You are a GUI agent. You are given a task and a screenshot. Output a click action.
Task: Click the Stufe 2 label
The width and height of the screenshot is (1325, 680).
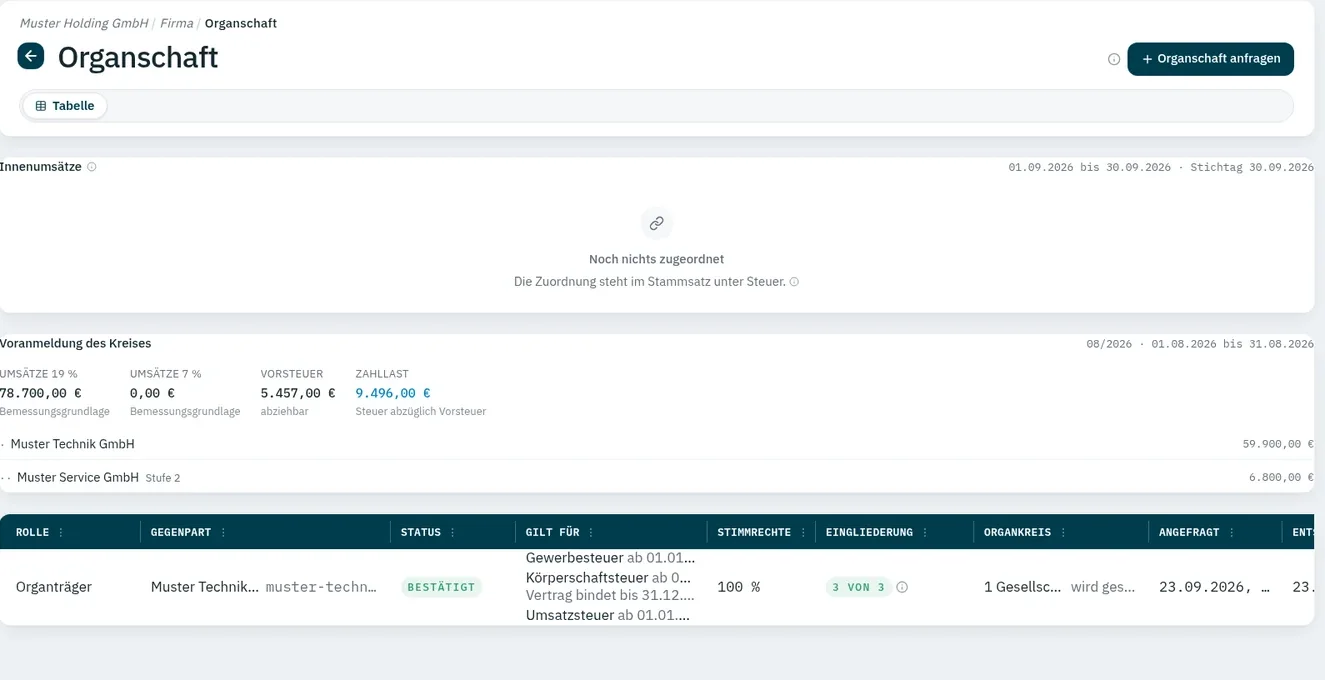click(x=163, y=478)
